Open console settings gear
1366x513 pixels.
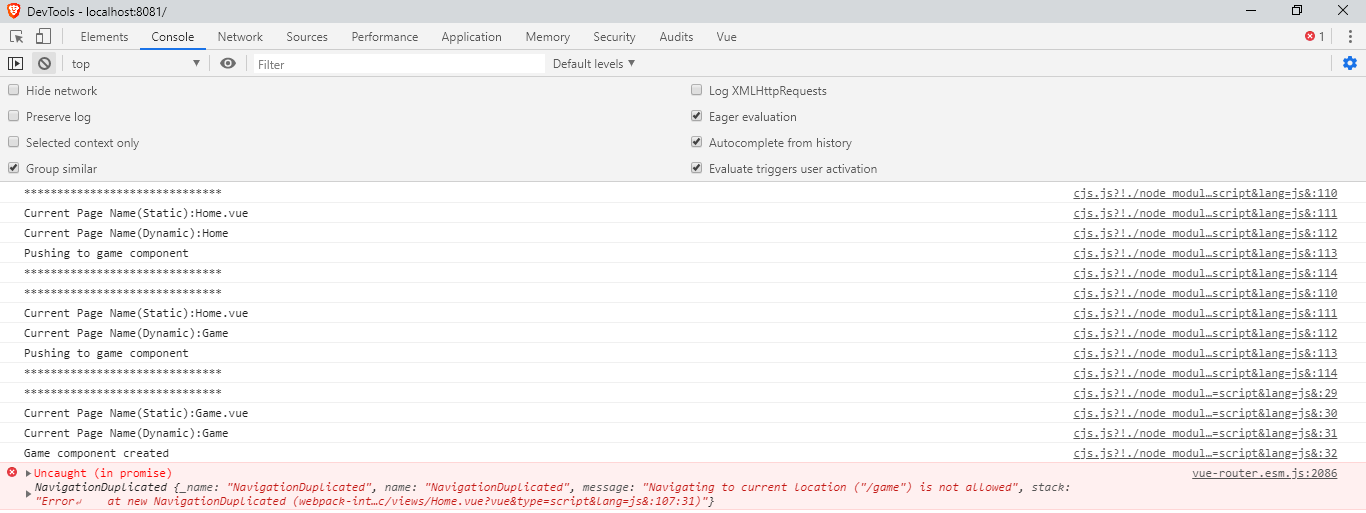point(1350,64)
